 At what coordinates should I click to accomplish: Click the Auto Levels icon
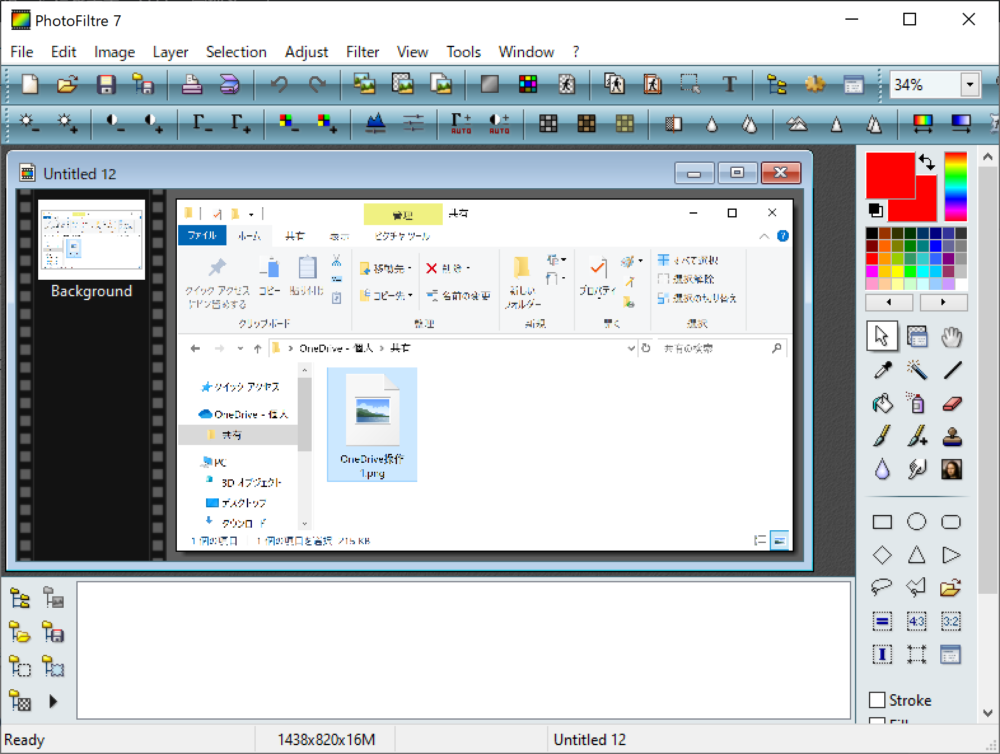(x=461, y=122)
